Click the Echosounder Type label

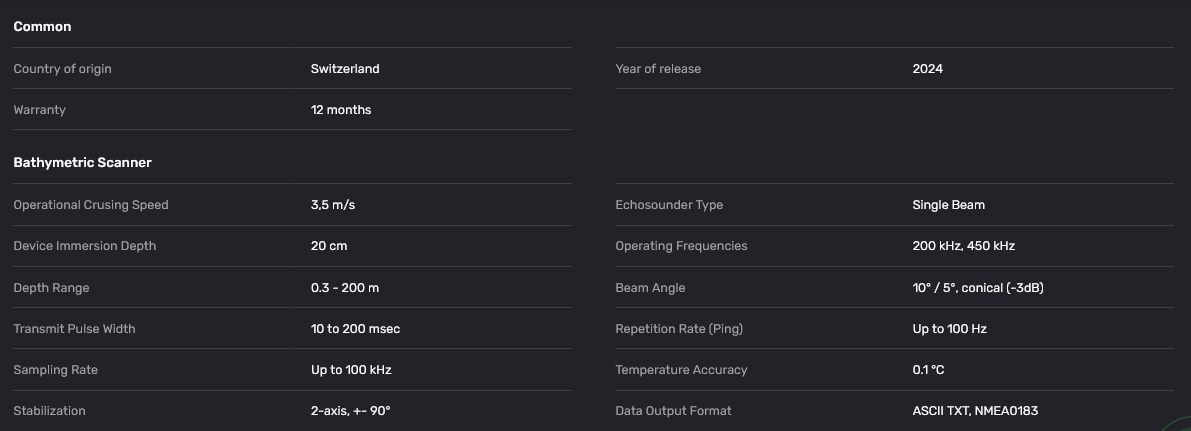point(669,205)
